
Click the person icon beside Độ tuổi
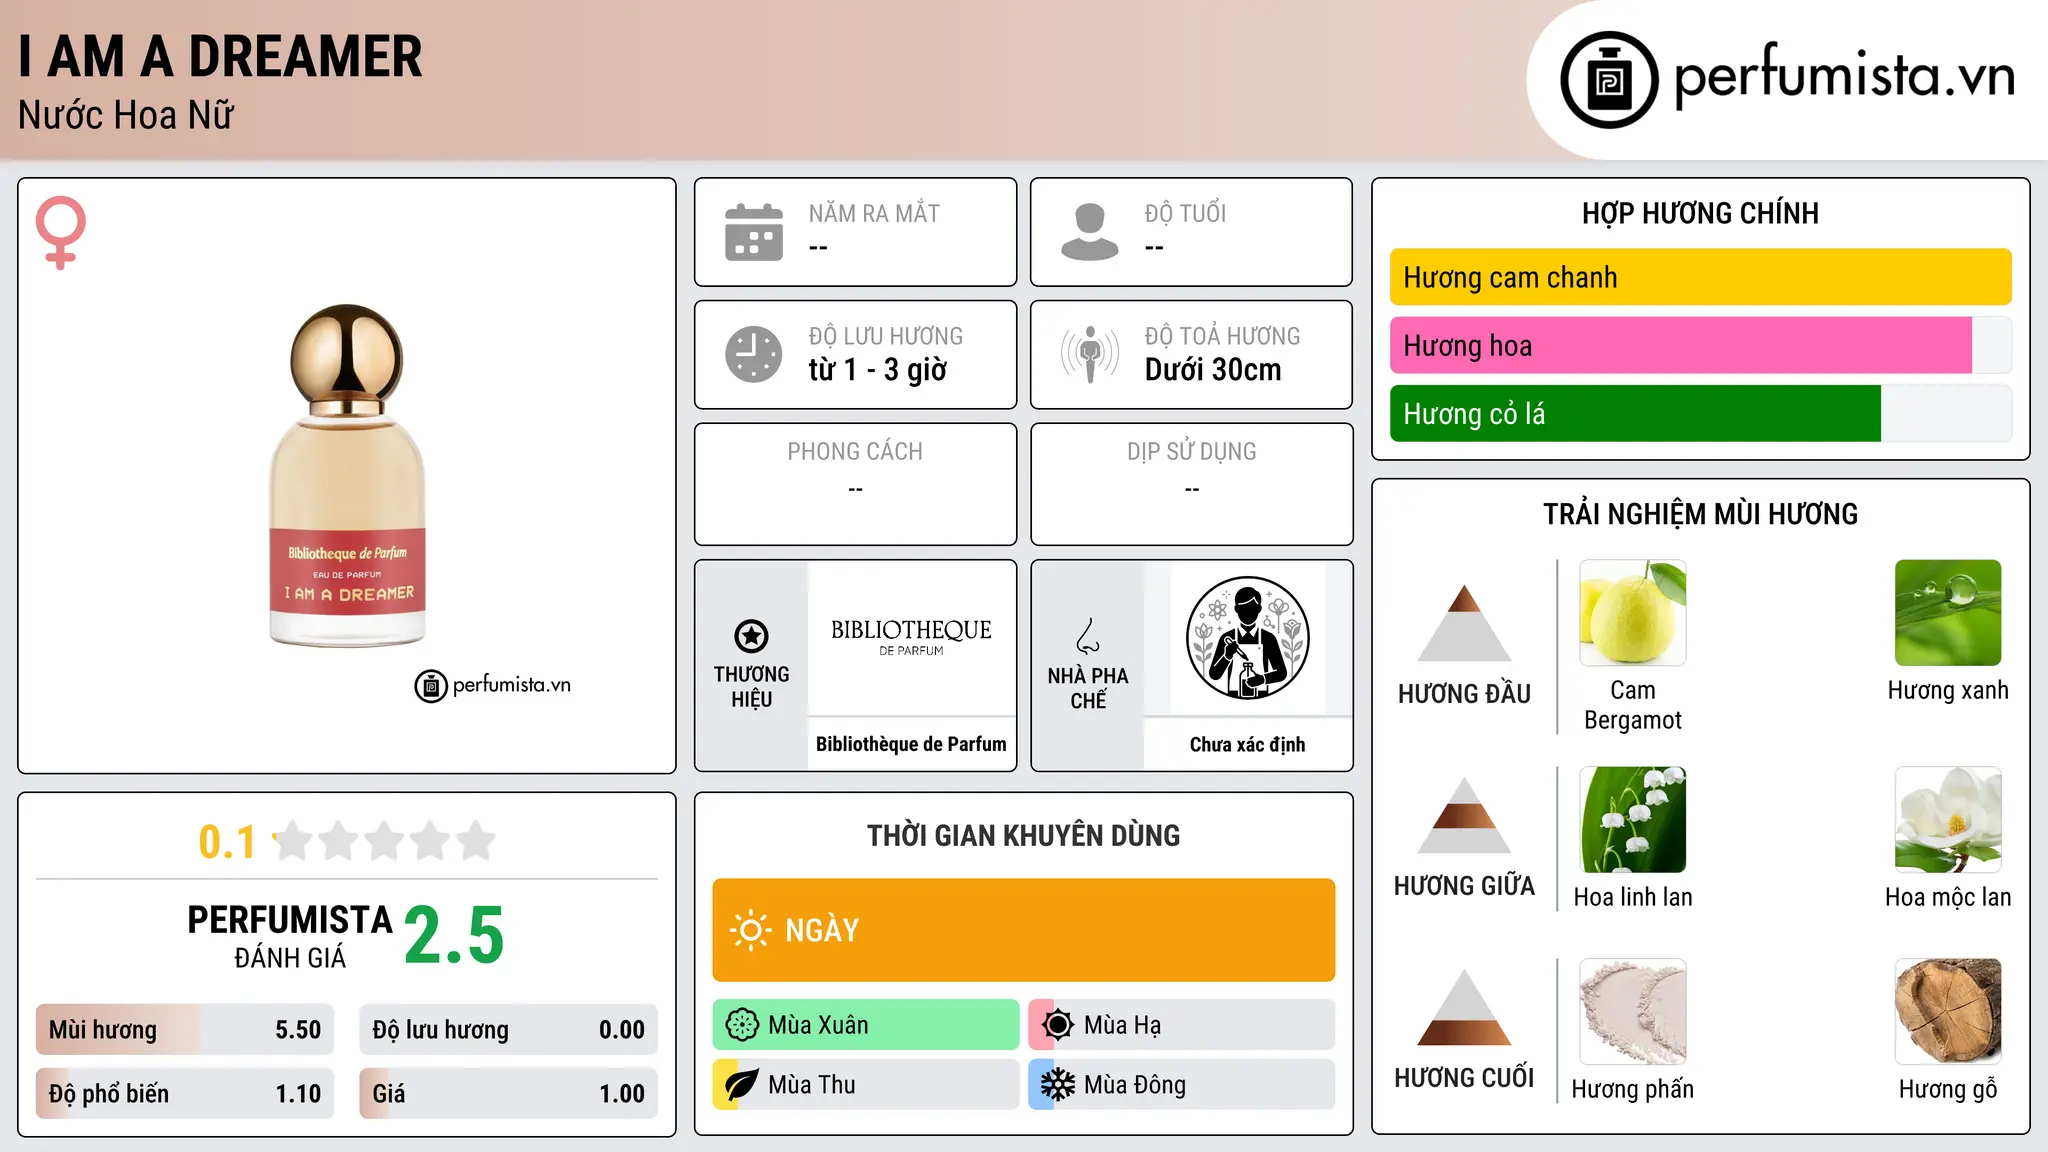tap(1089, 232)
